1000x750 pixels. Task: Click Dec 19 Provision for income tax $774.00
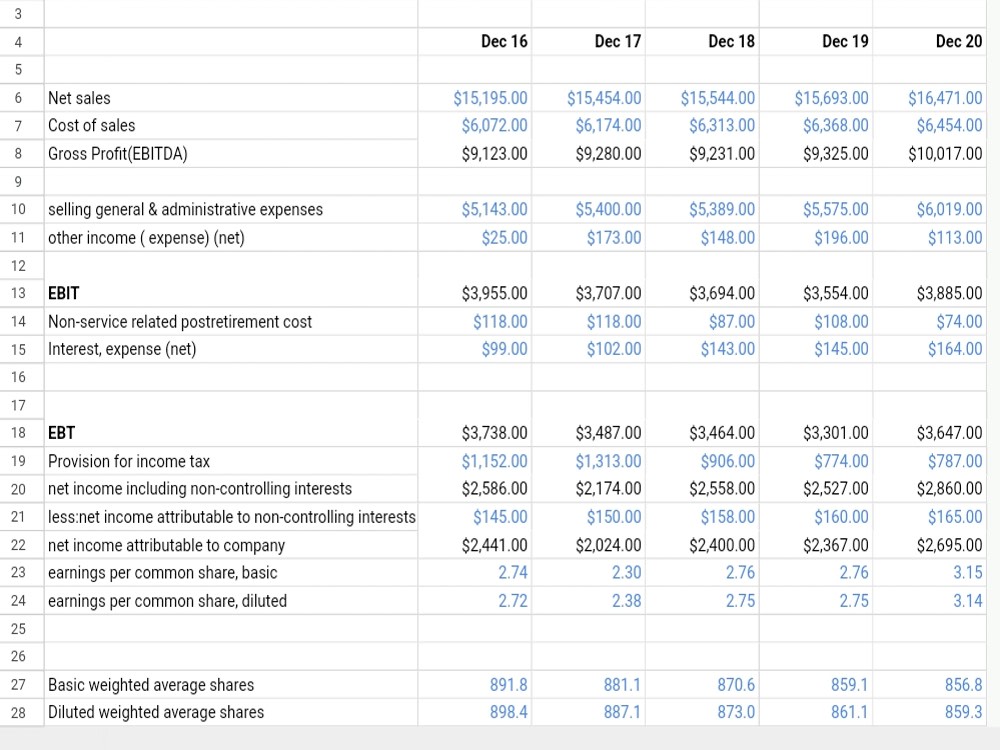click(x=816, y=460)
